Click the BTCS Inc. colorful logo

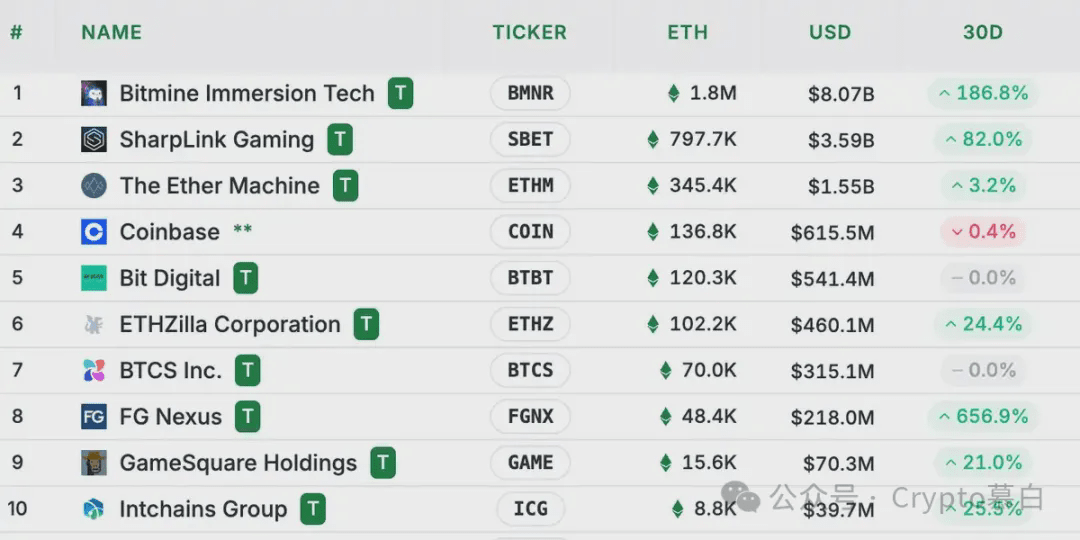(94, 370)
